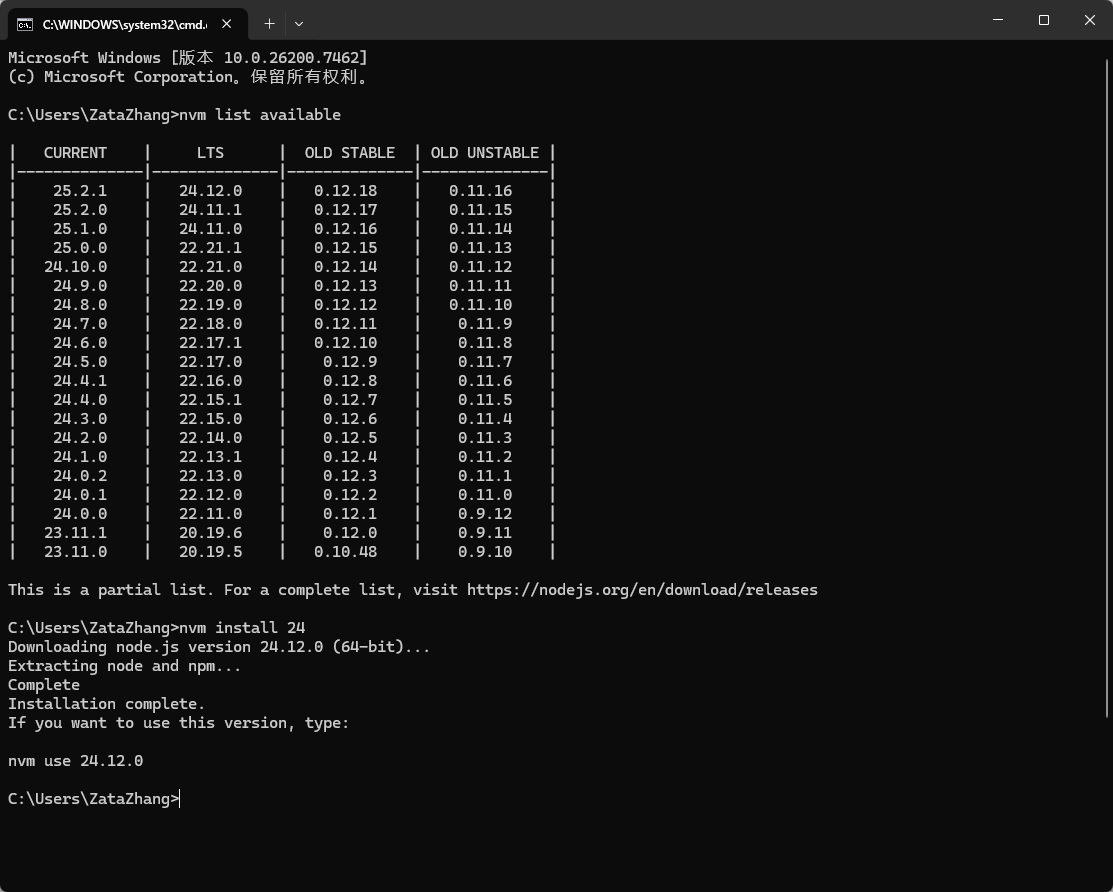Click the vertical scrollbar thumb
The image size is (1113, 892).
[1107, 380]
